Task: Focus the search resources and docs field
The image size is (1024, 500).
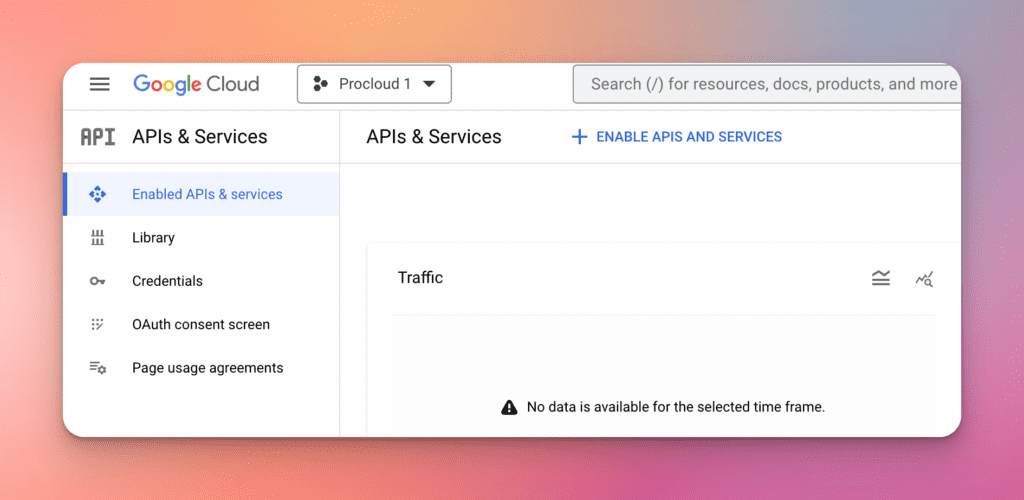Action: [x=770, y=84]
